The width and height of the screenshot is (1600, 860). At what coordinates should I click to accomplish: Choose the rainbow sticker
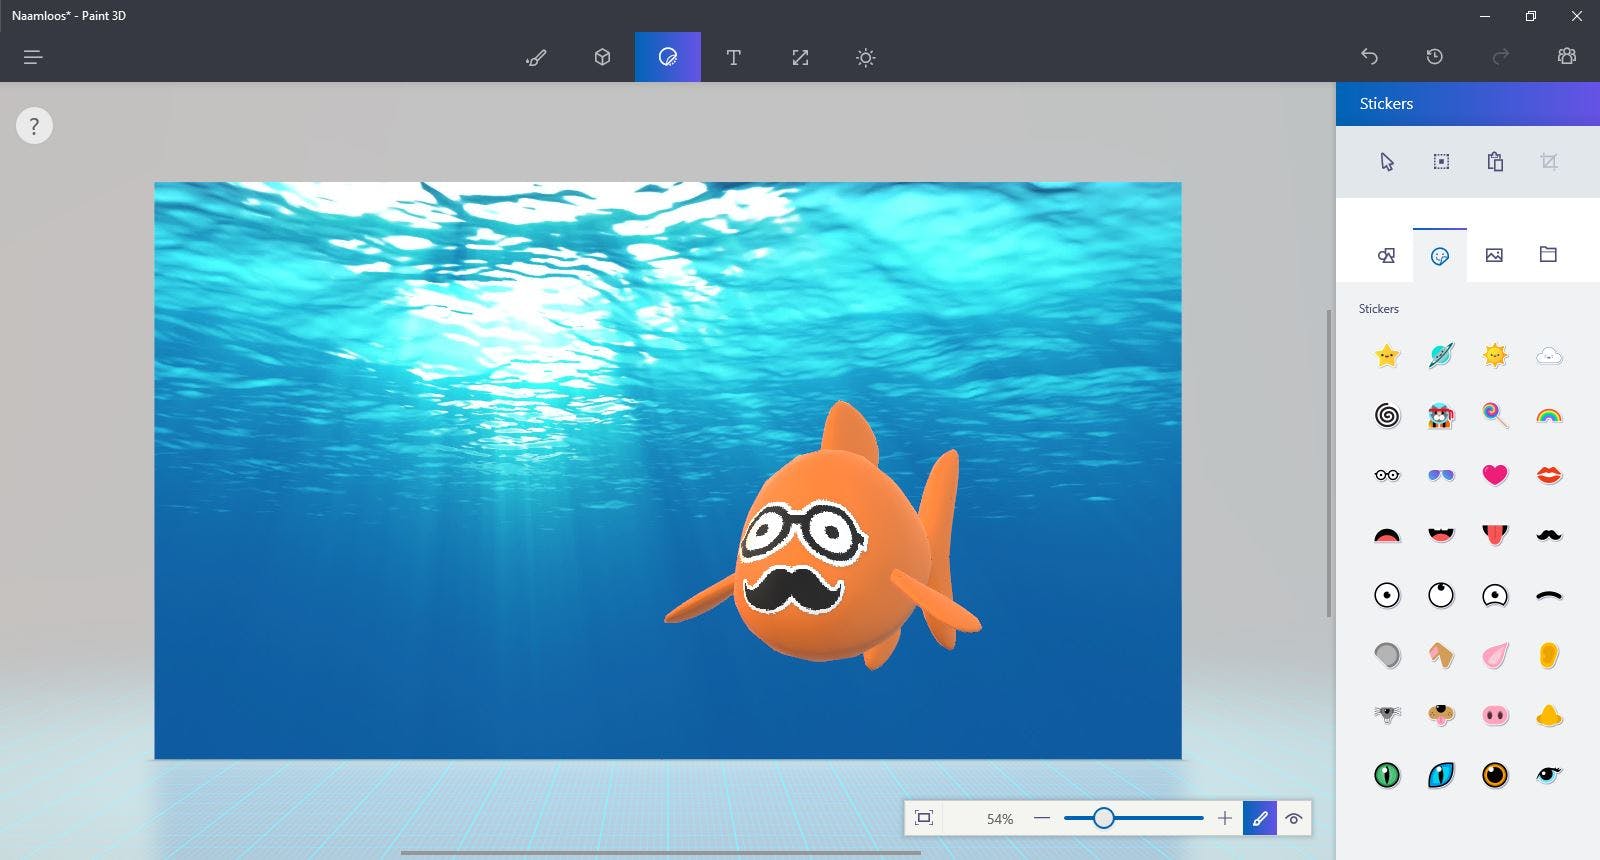[1548, 415]
